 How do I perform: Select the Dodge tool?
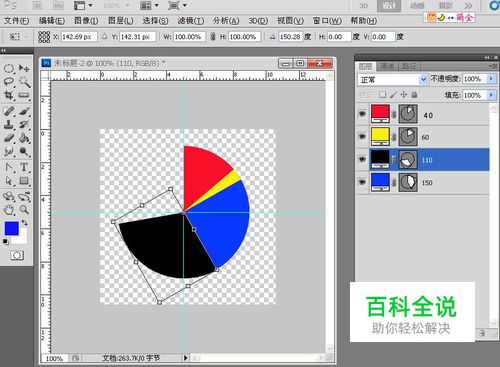click(x=24, y=151)
